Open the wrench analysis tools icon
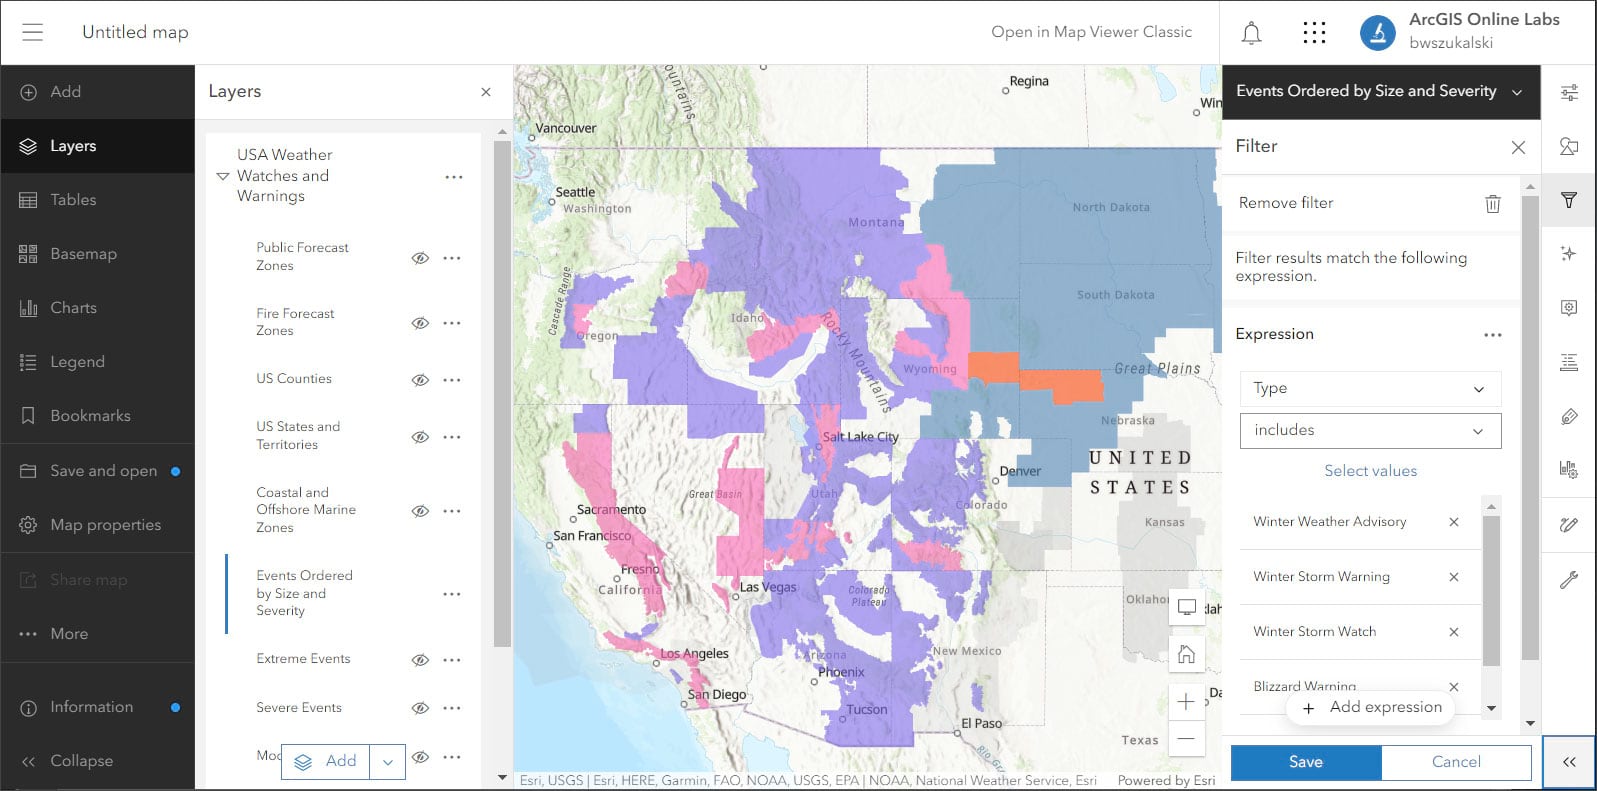This screenshot has width=1597, height=791. 1569,580
